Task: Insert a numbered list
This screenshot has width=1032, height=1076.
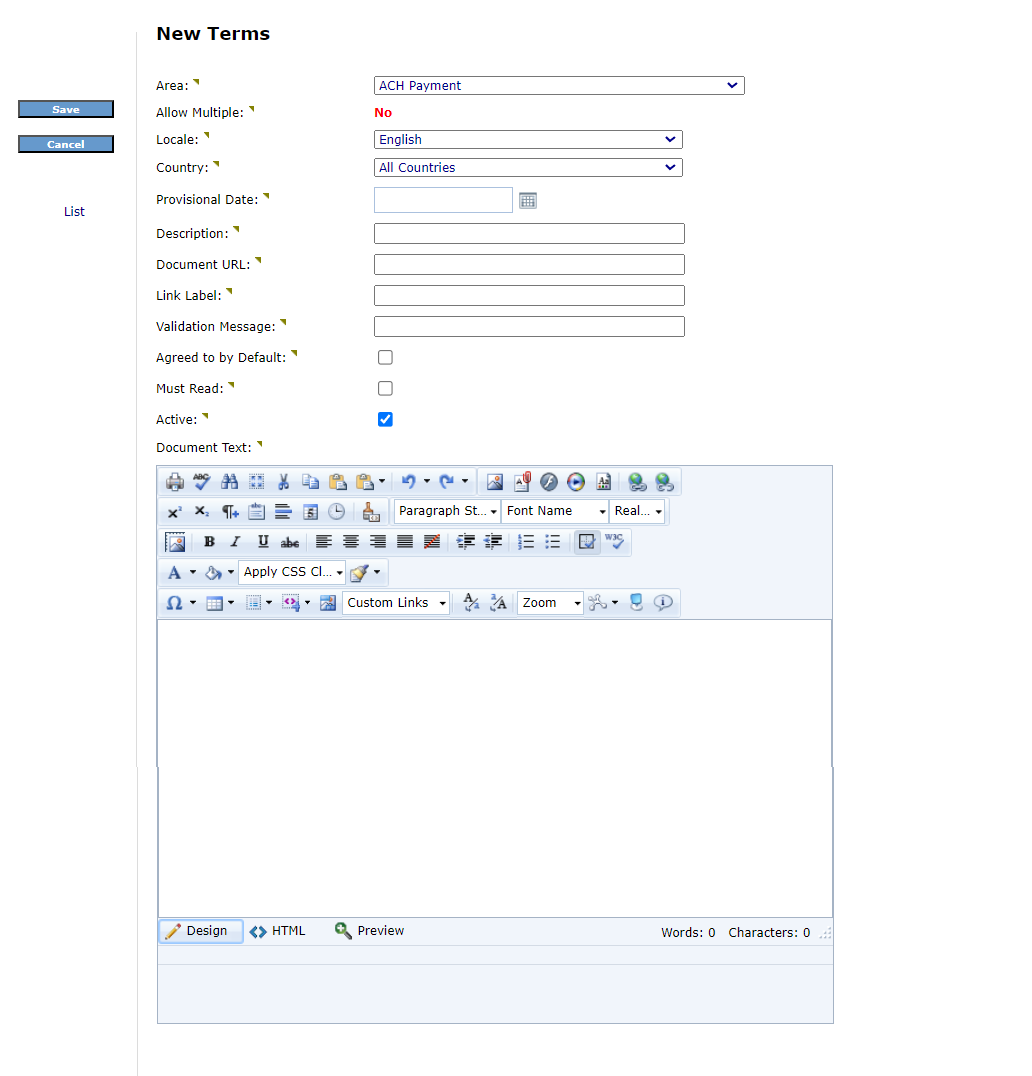Action: (526, 542)
